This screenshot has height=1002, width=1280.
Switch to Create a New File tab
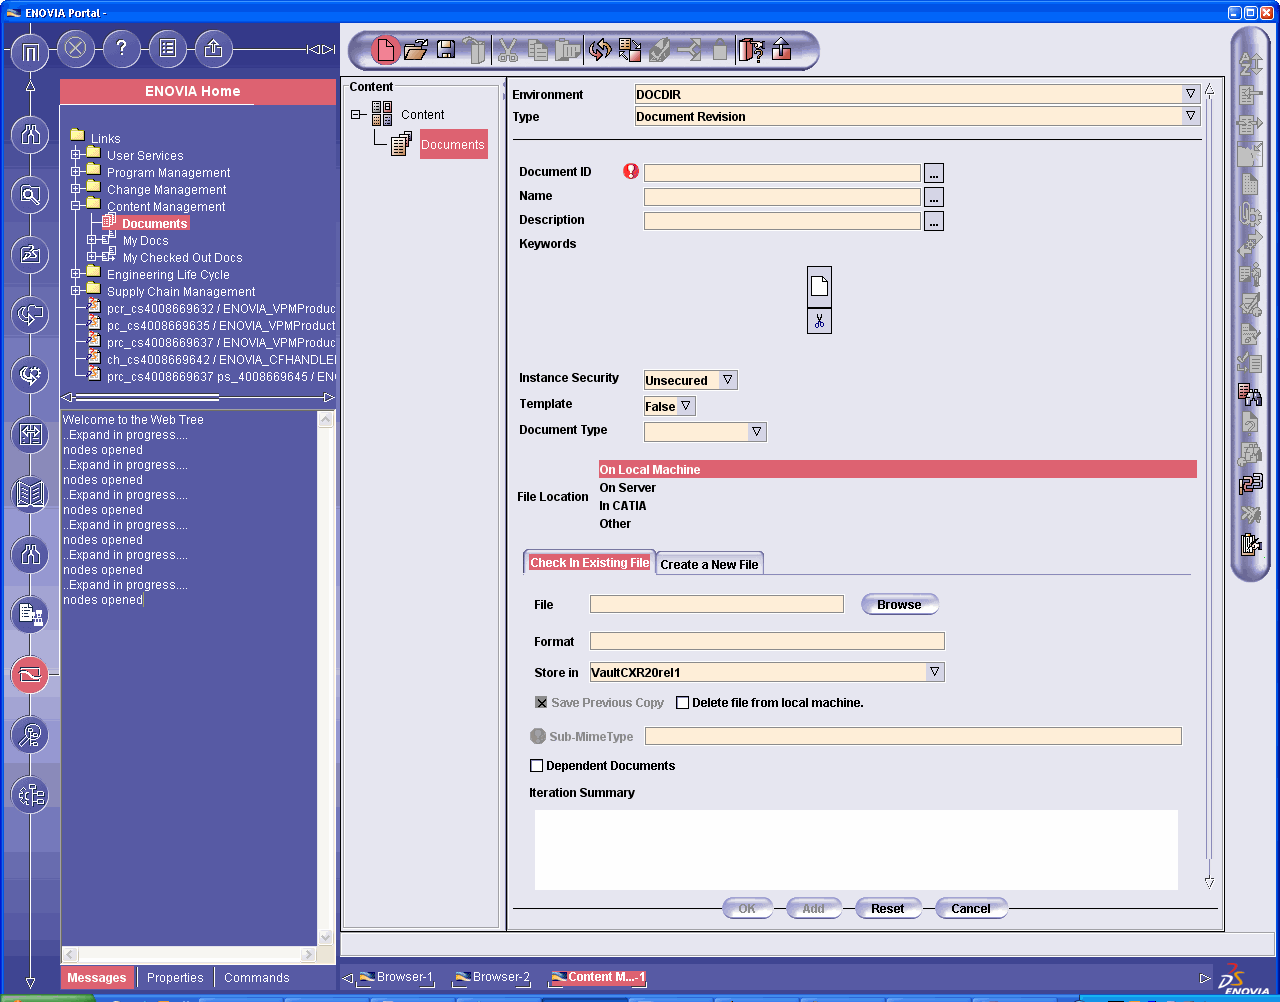709,564
